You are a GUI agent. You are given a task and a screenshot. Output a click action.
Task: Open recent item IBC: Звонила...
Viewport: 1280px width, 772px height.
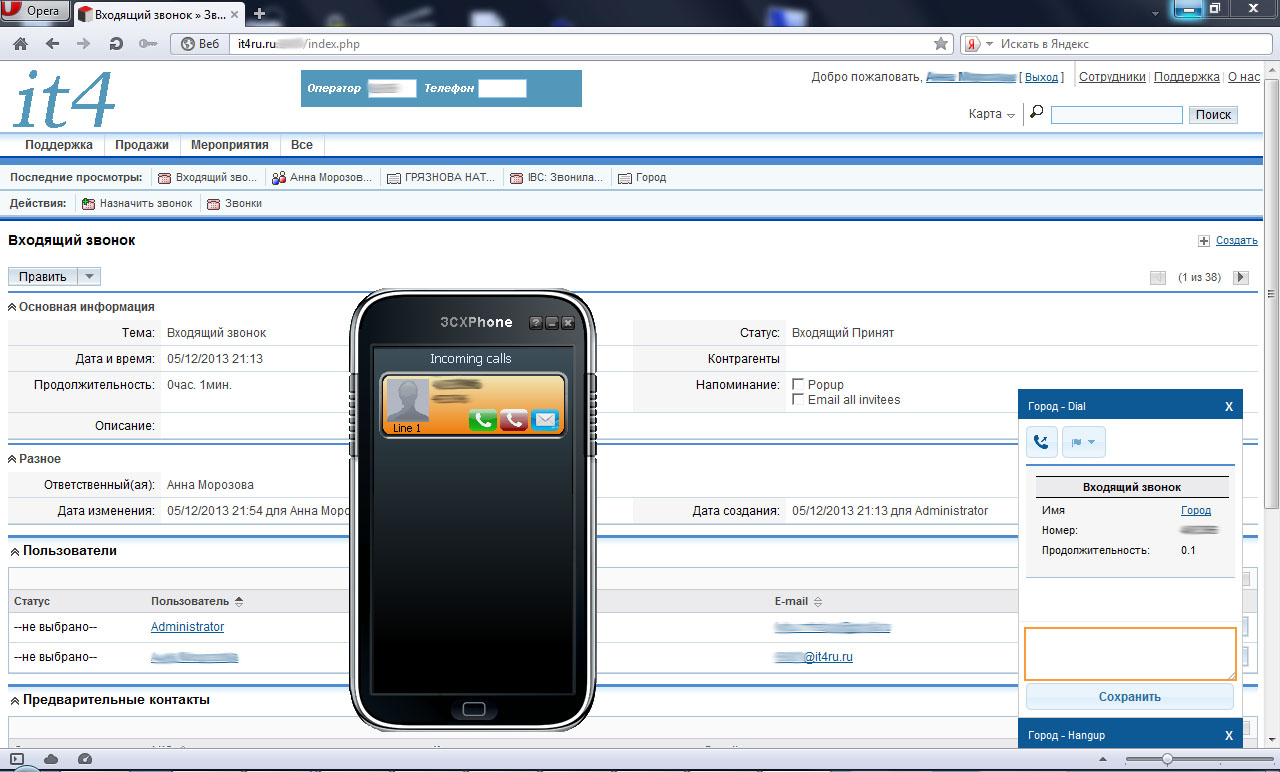pos(557,178)
